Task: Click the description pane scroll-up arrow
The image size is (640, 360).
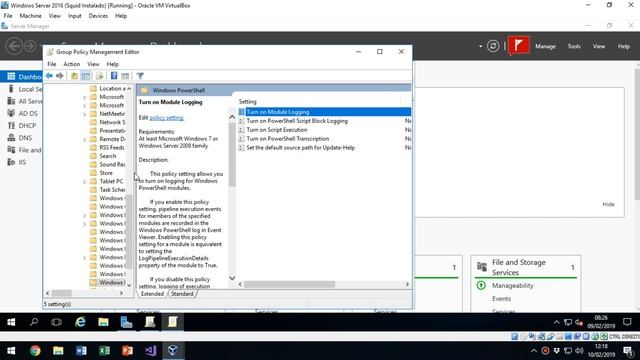Action: tap(232, 117)
